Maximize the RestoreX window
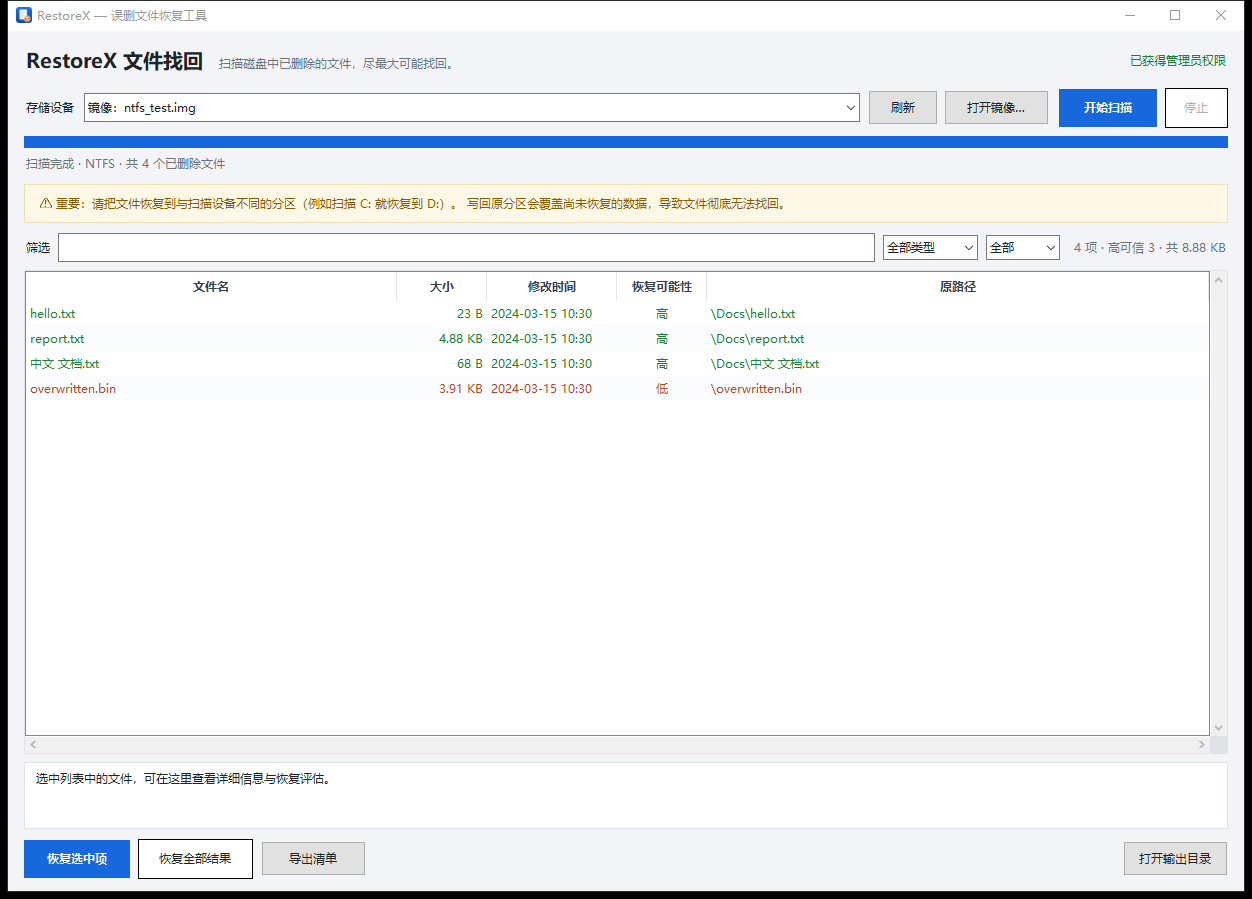 [1175, 15]
